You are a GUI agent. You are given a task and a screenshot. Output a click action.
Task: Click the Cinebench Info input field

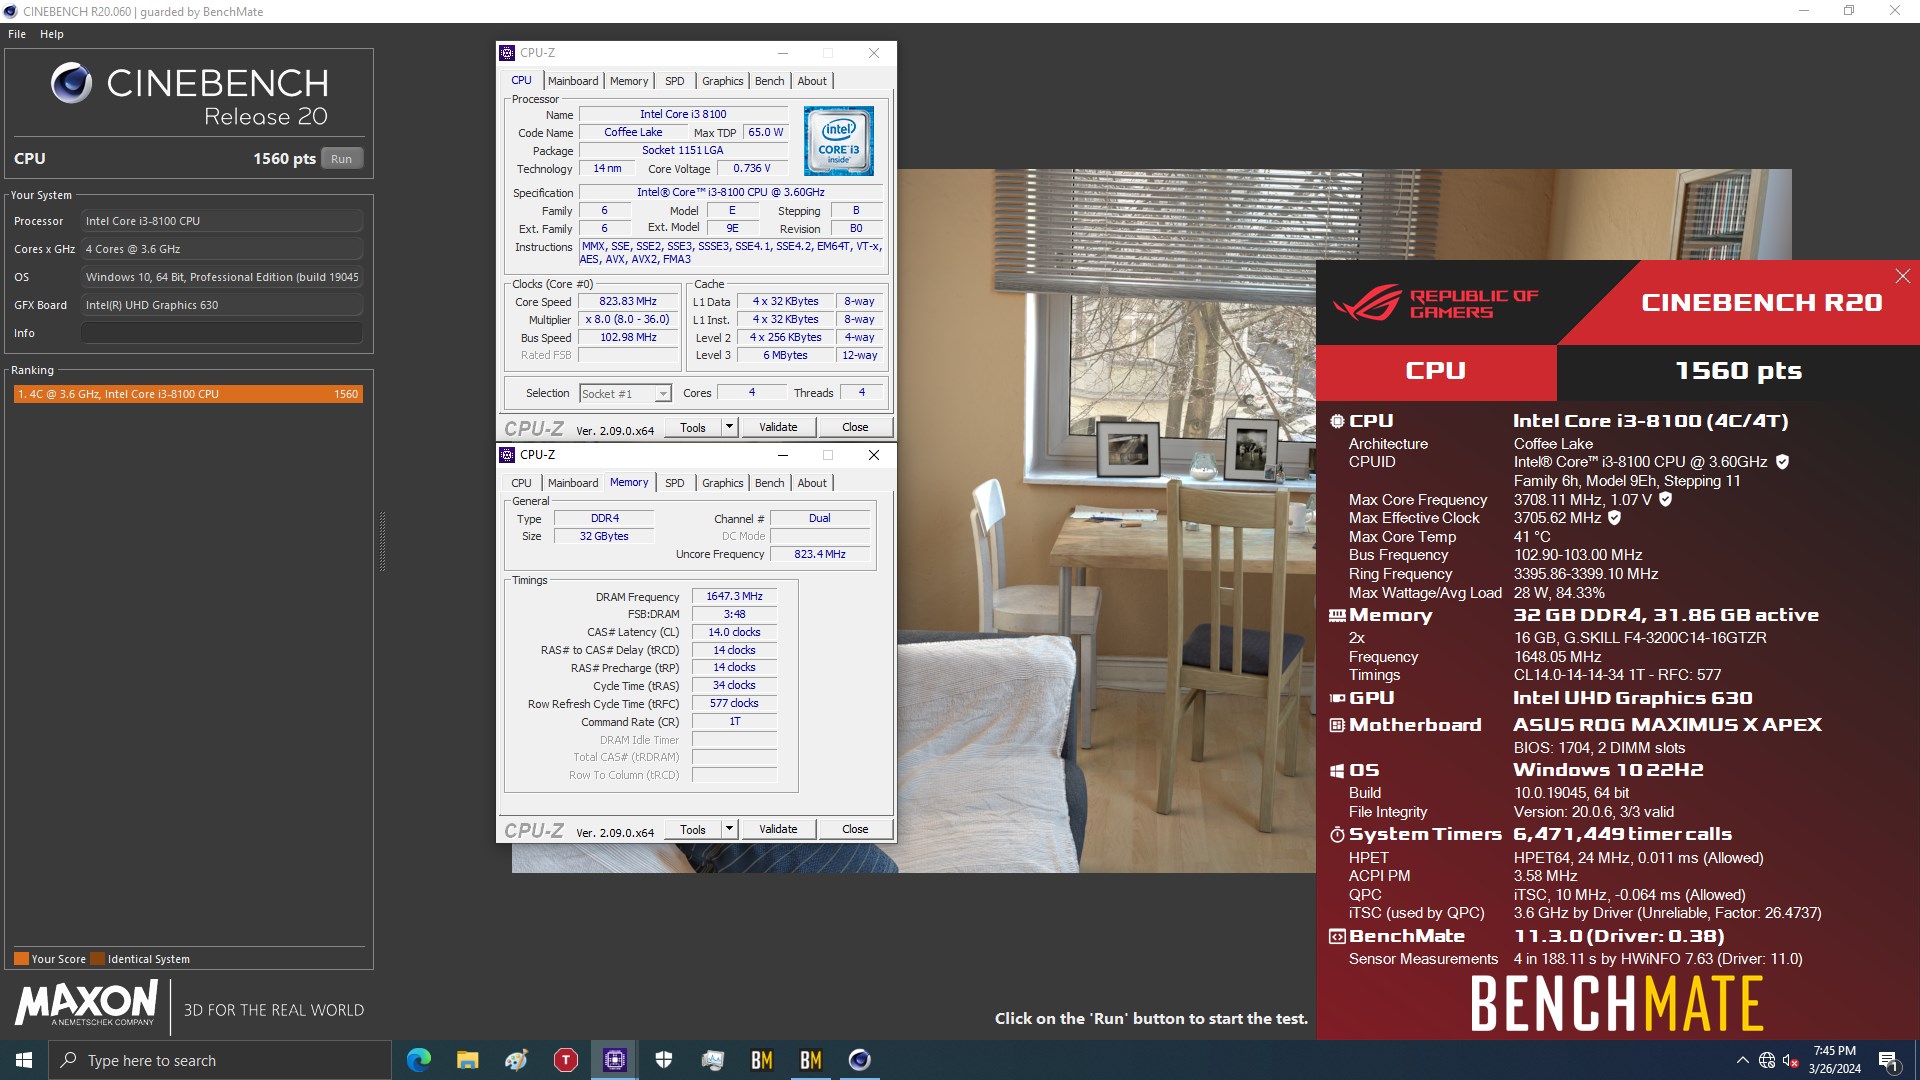(221, 333)
